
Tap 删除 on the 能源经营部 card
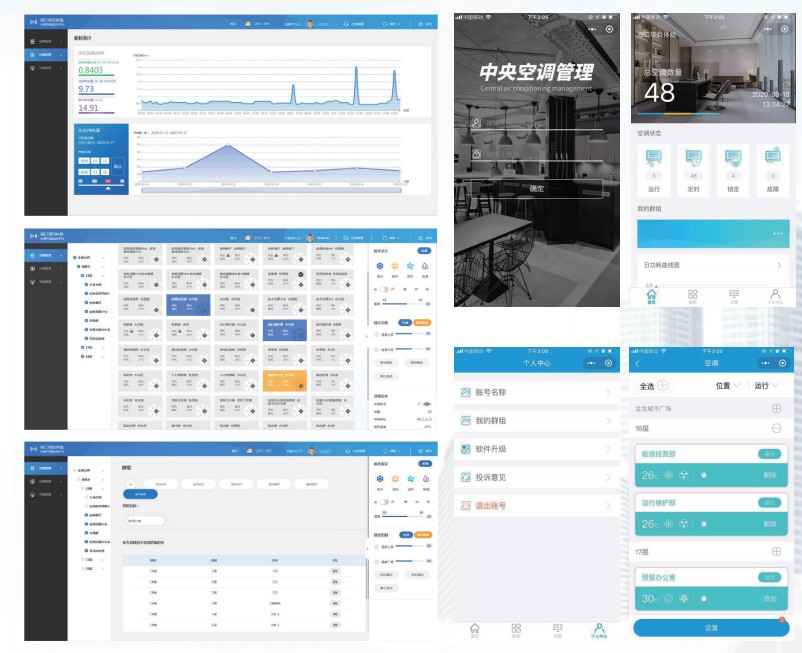(x=770, y=475)
